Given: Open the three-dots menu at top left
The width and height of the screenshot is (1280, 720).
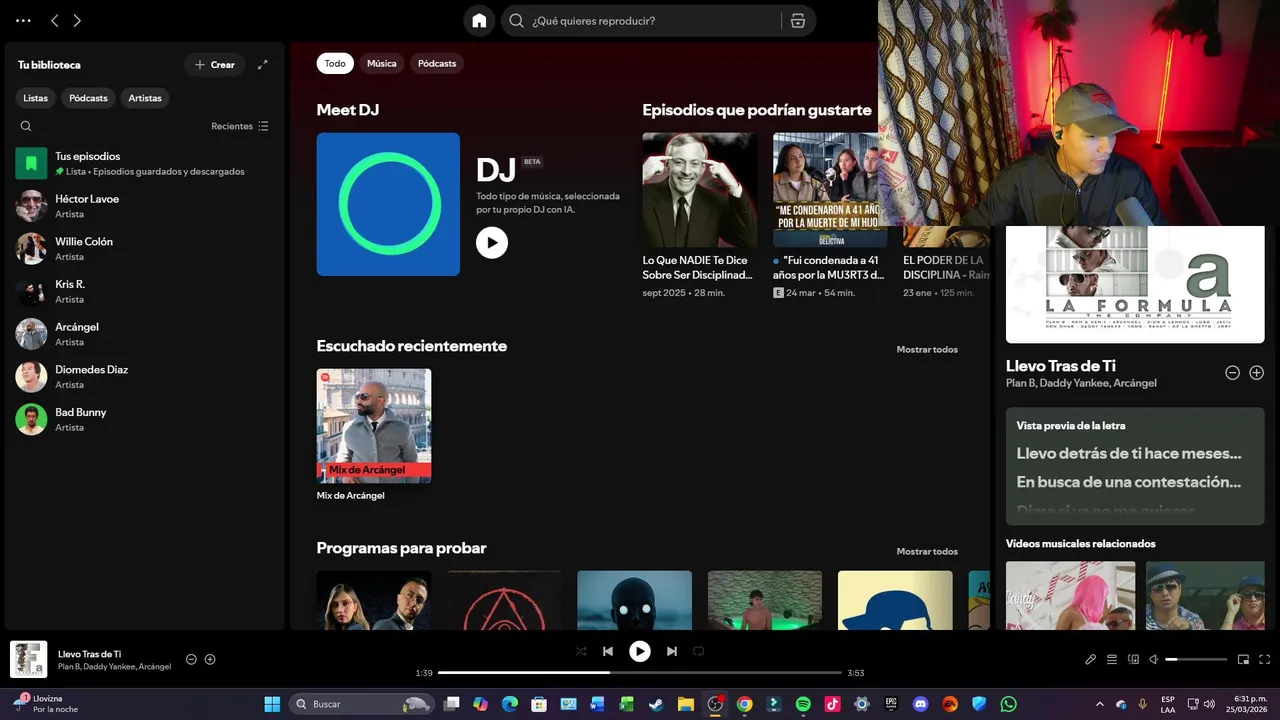Looking at the screenshot, I should (24, 21).
